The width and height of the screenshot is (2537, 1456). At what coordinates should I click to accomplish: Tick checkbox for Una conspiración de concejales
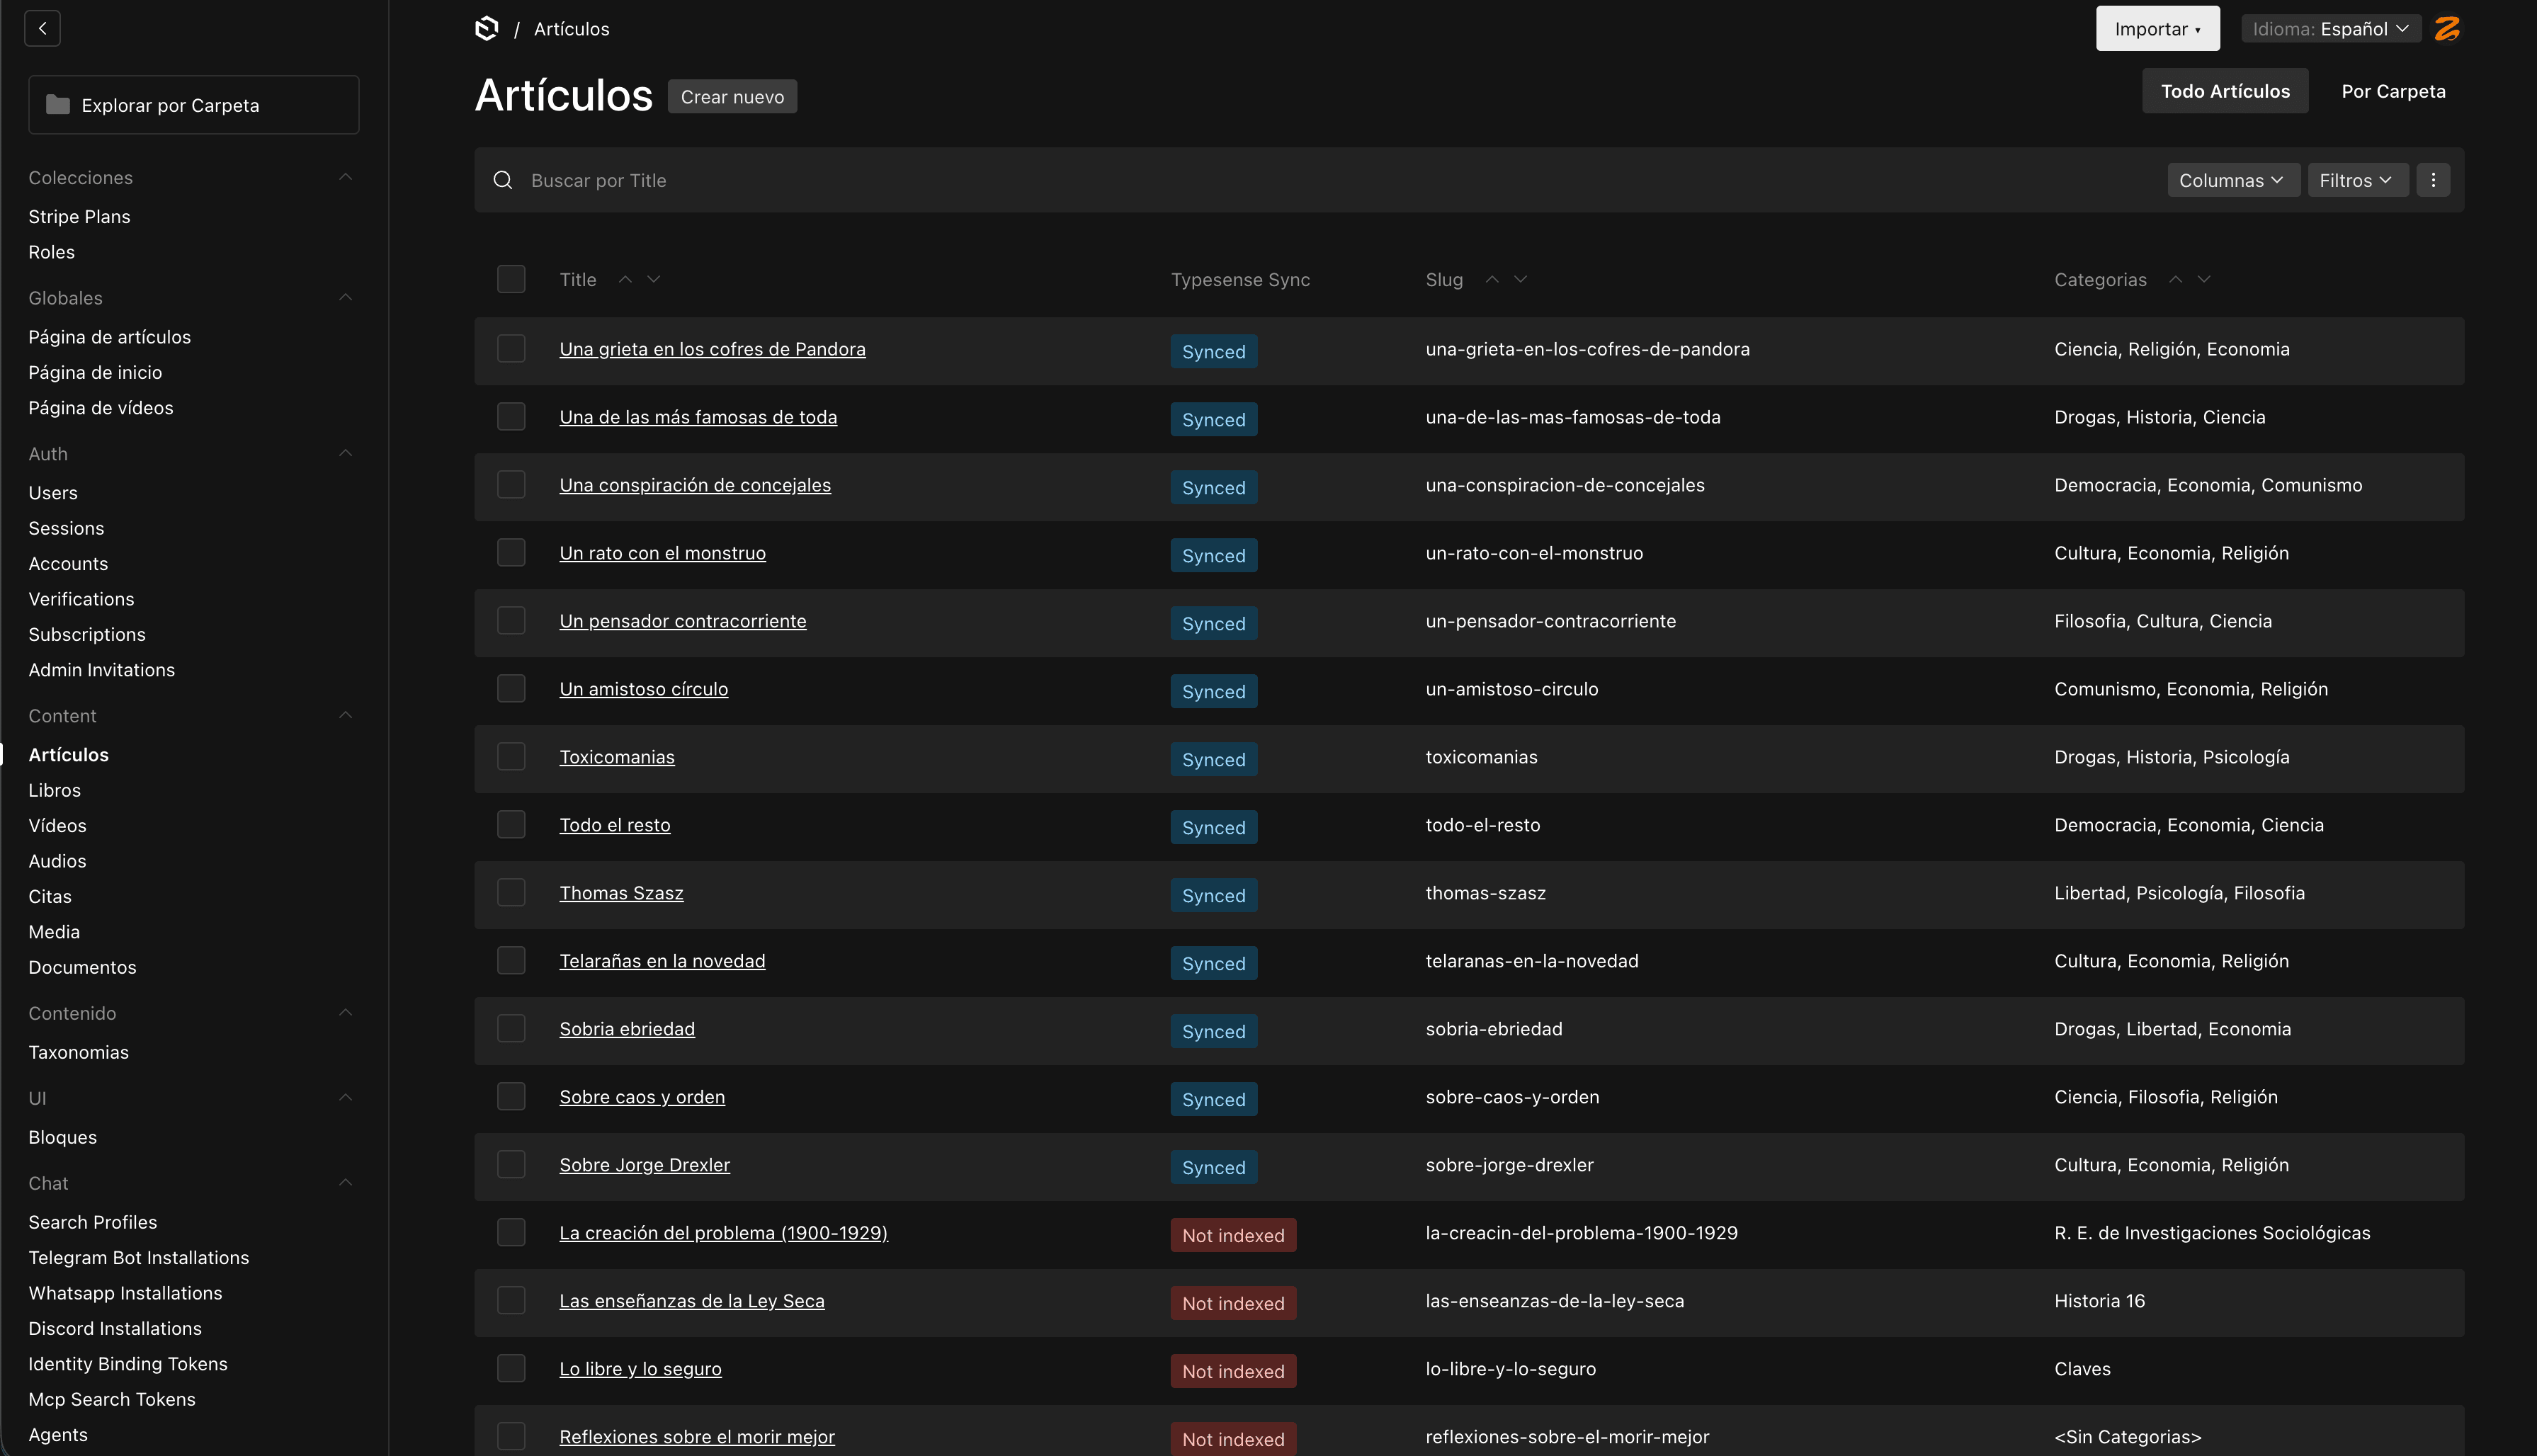click(511, 485)
